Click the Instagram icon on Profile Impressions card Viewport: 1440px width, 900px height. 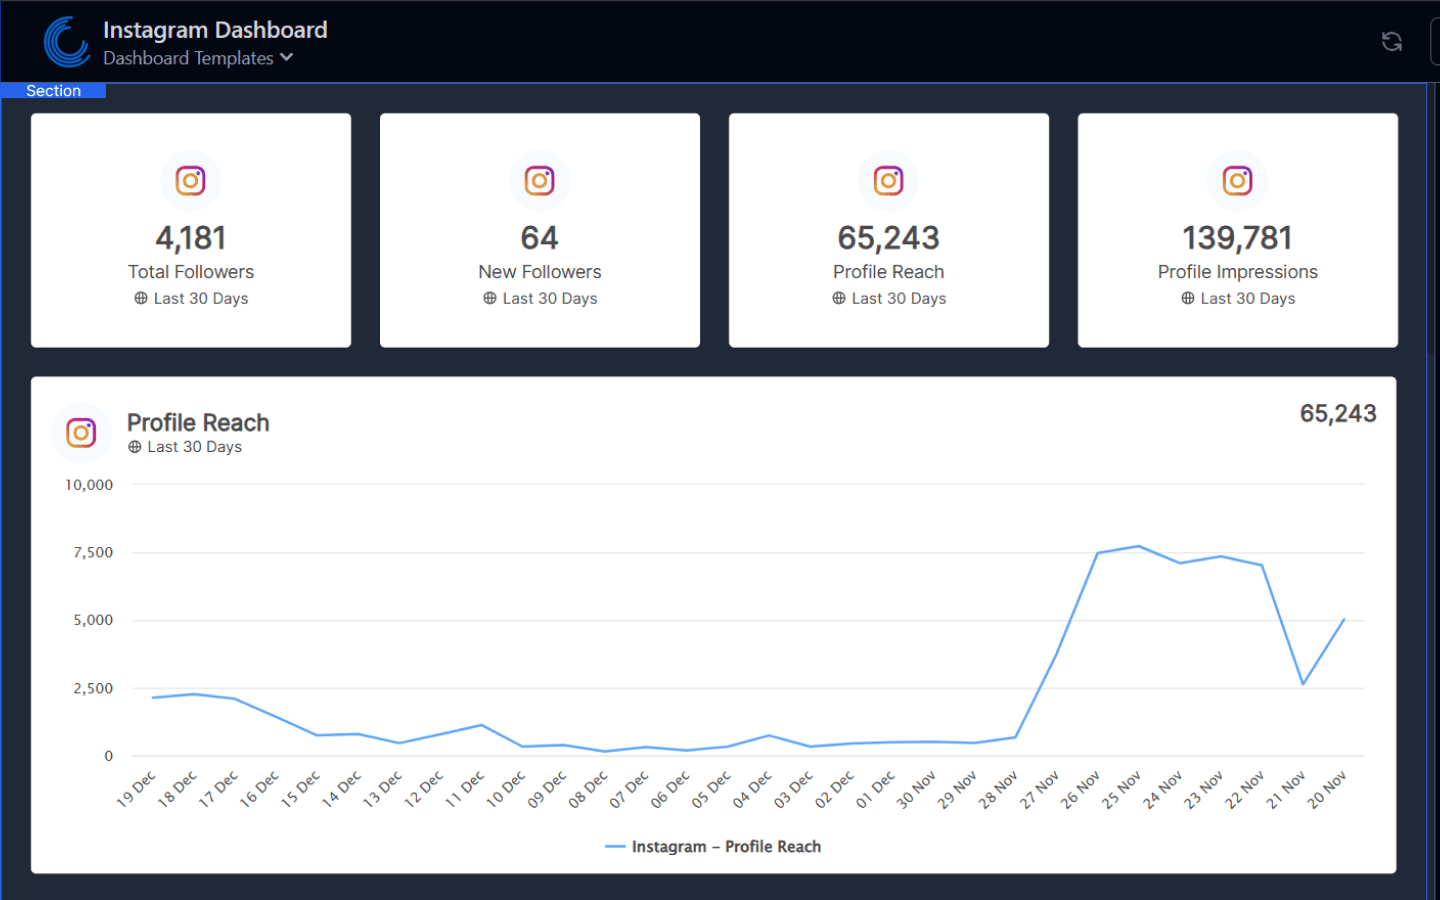click(x=1237, y=180)
